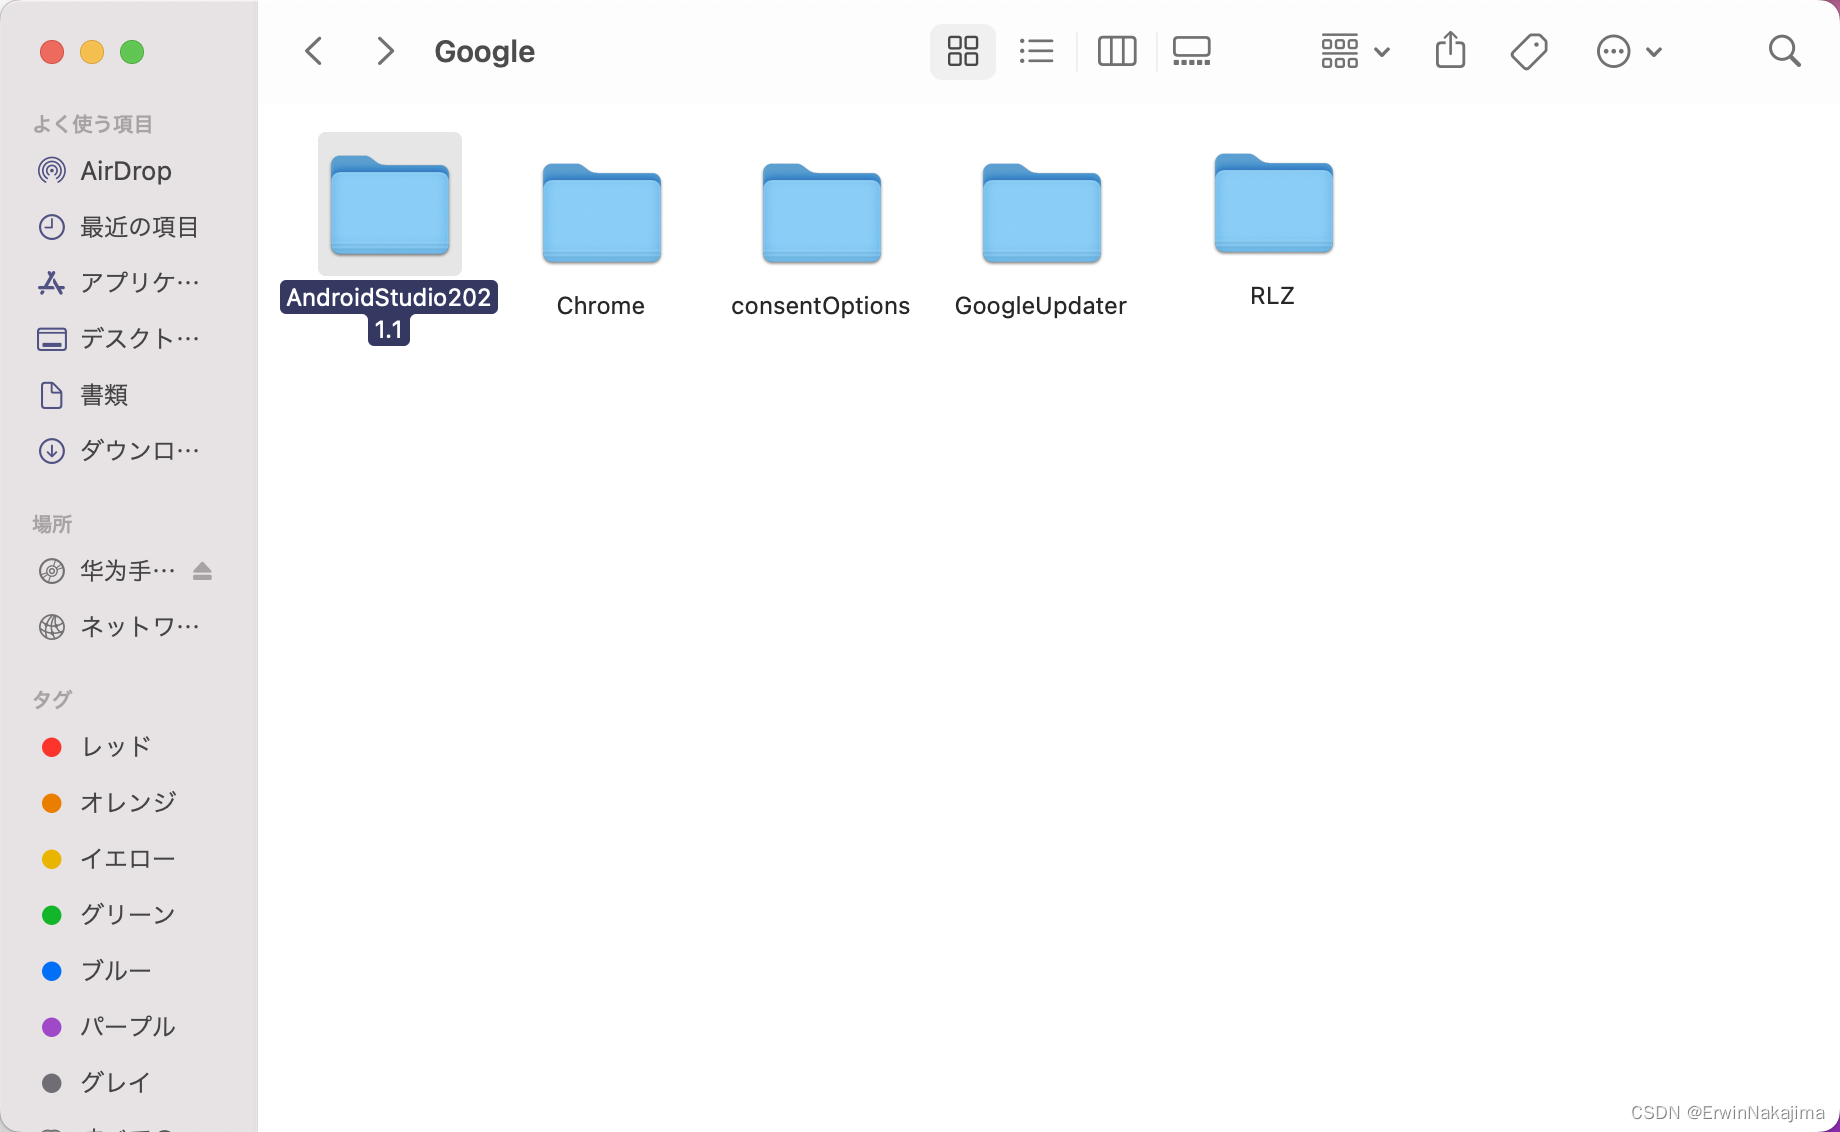The height and width of the screenshot is (1132, 1840).
Task: Click the yellow dot for イエロー tag
Action: pyautogui.click(x=52, y=859)
